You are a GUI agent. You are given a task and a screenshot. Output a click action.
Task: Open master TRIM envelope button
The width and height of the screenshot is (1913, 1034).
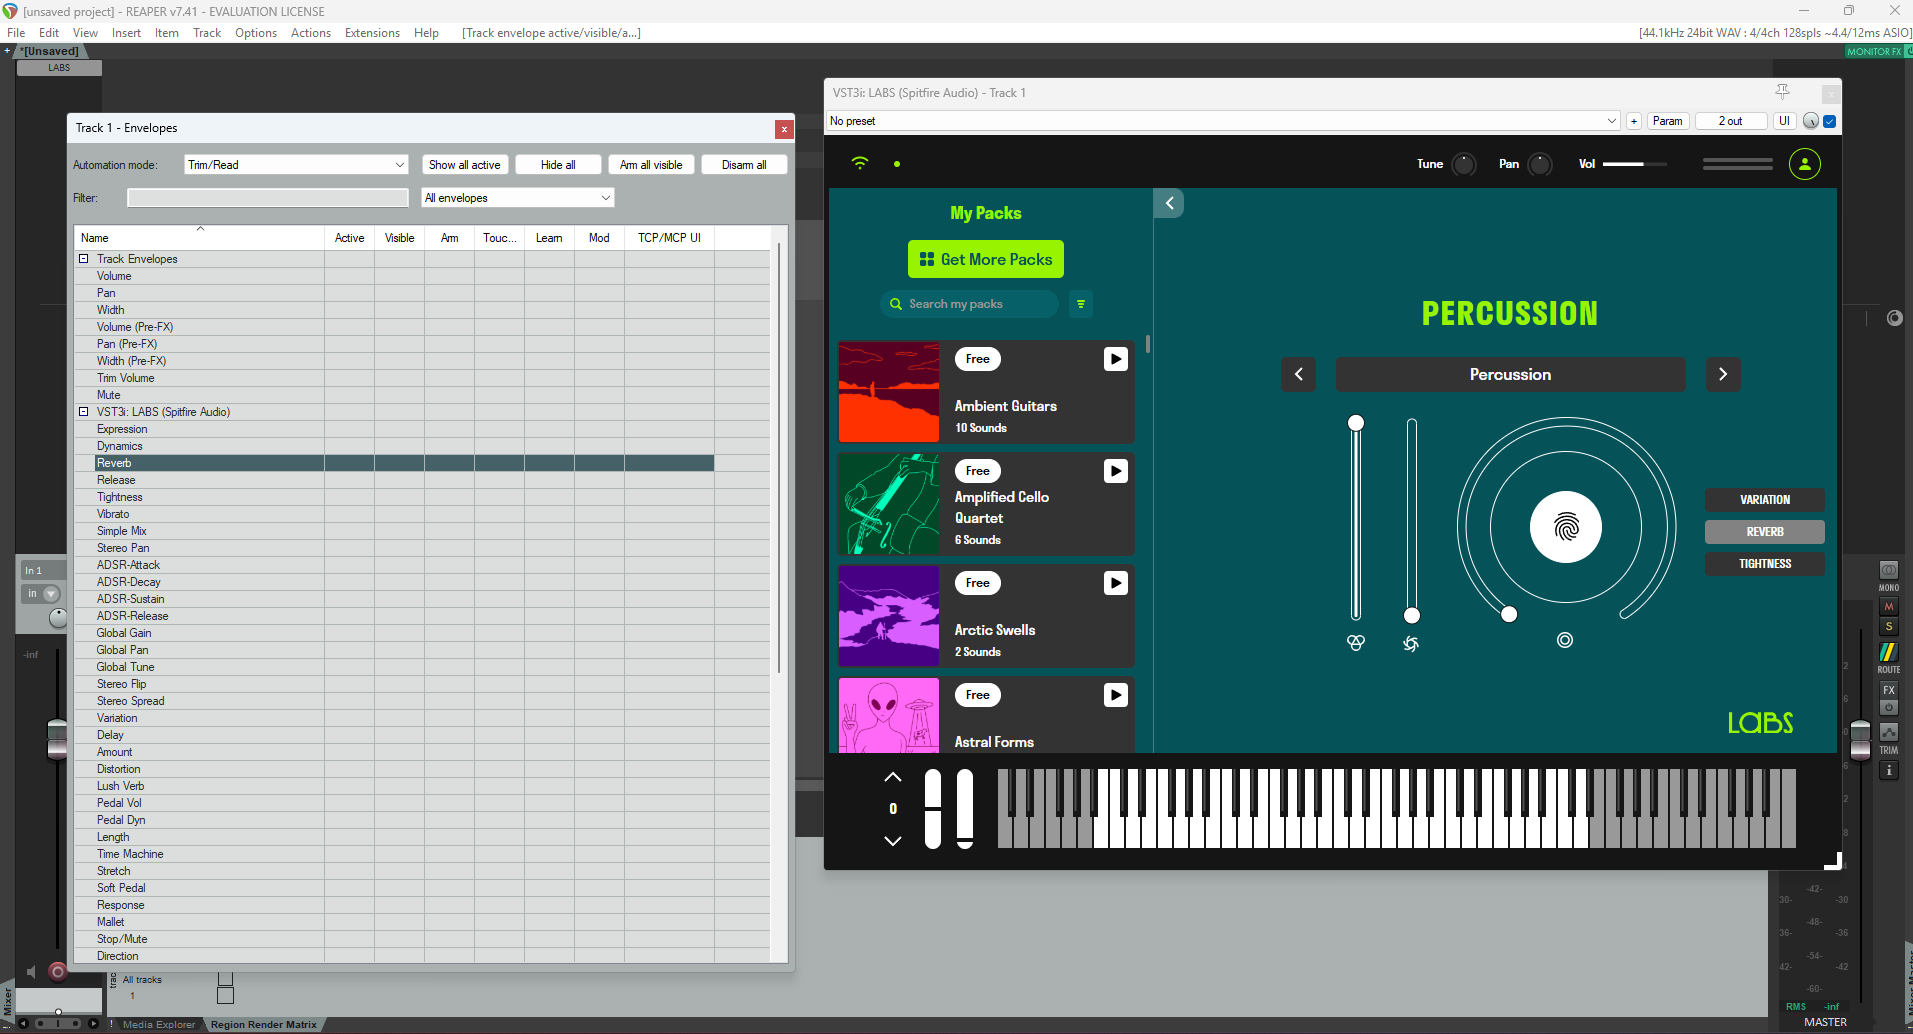click(x=1889, y=732)
